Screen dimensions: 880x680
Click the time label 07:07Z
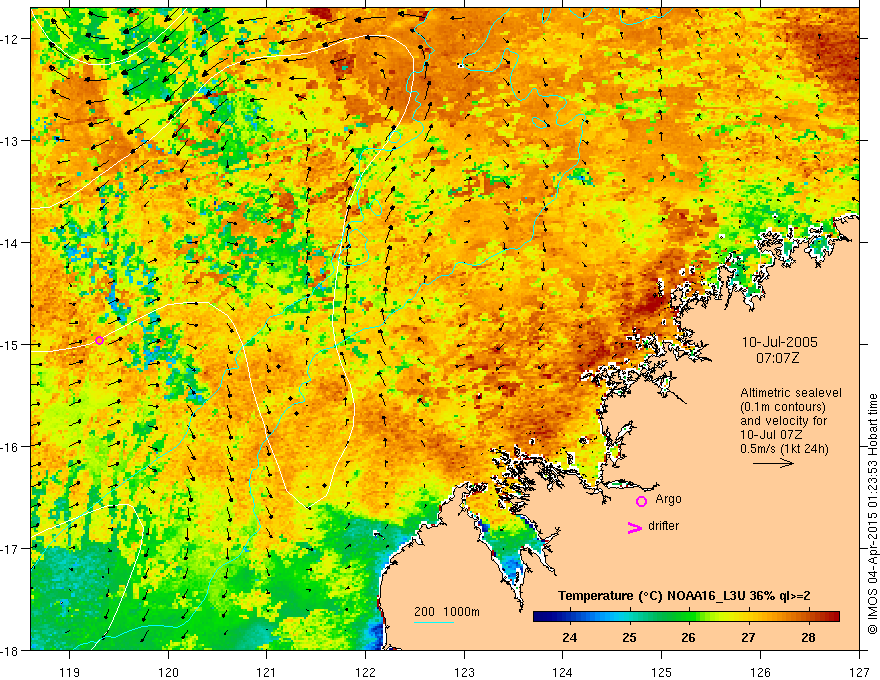tap(777, 358)
